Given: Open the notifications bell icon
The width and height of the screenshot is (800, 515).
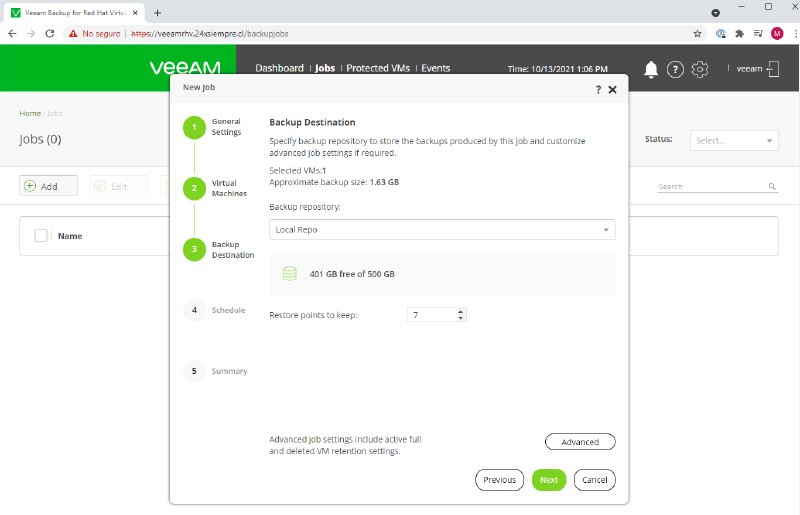Looking at the screenshot, I should [651, 69].
